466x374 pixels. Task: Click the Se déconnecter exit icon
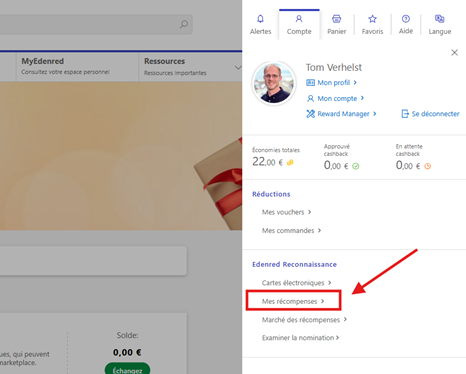(405, 114)
